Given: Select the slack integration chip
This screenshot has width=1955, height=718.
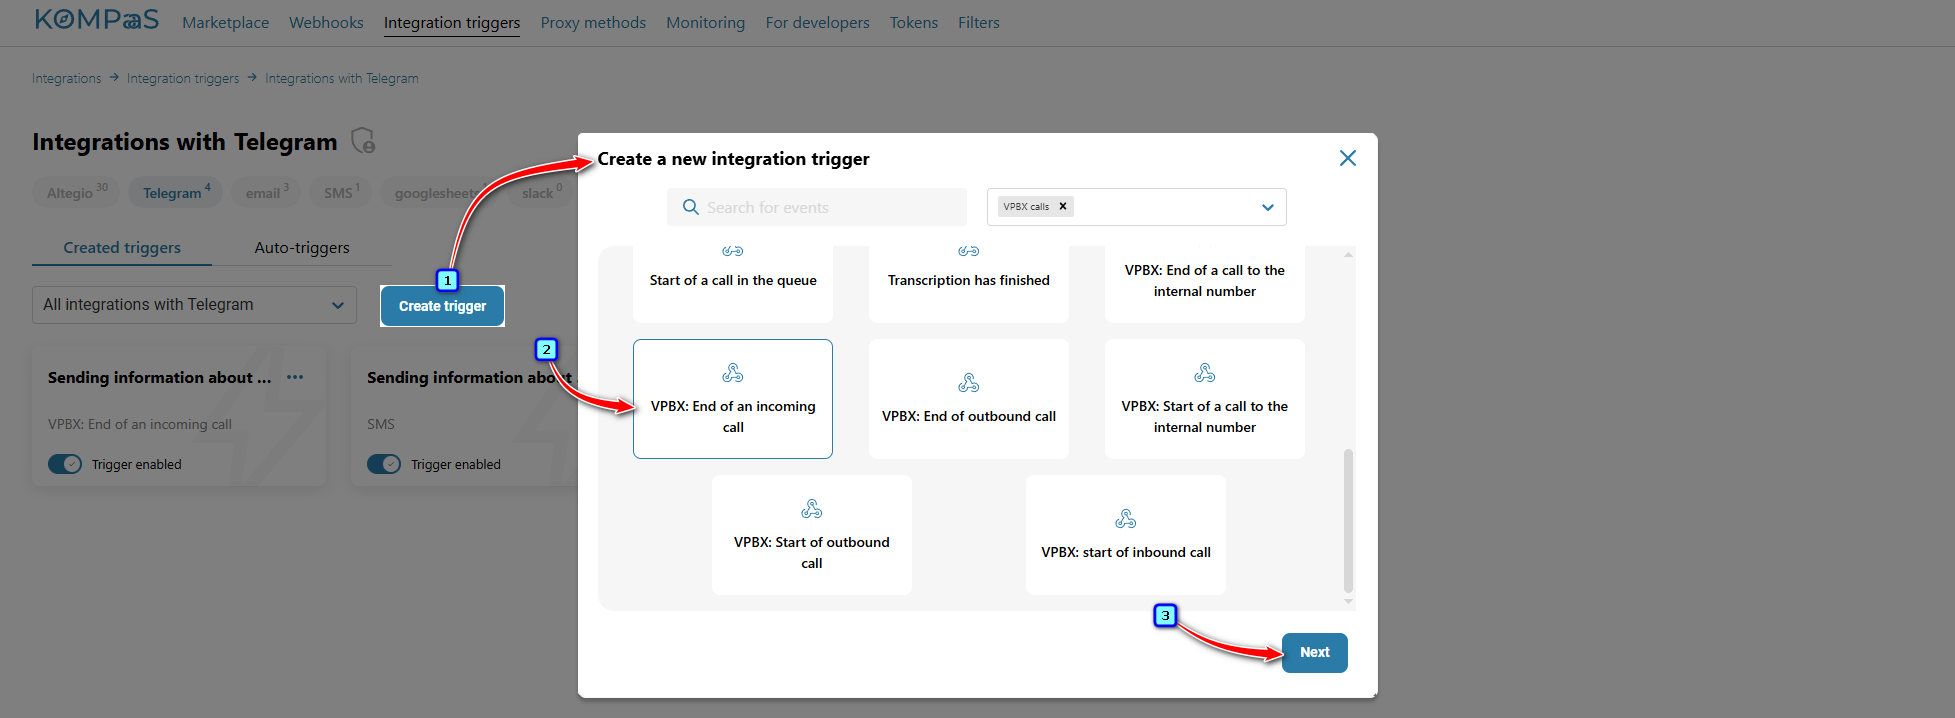Looking at the screenshot, I should pyautogui.click(x=541, y=192).
